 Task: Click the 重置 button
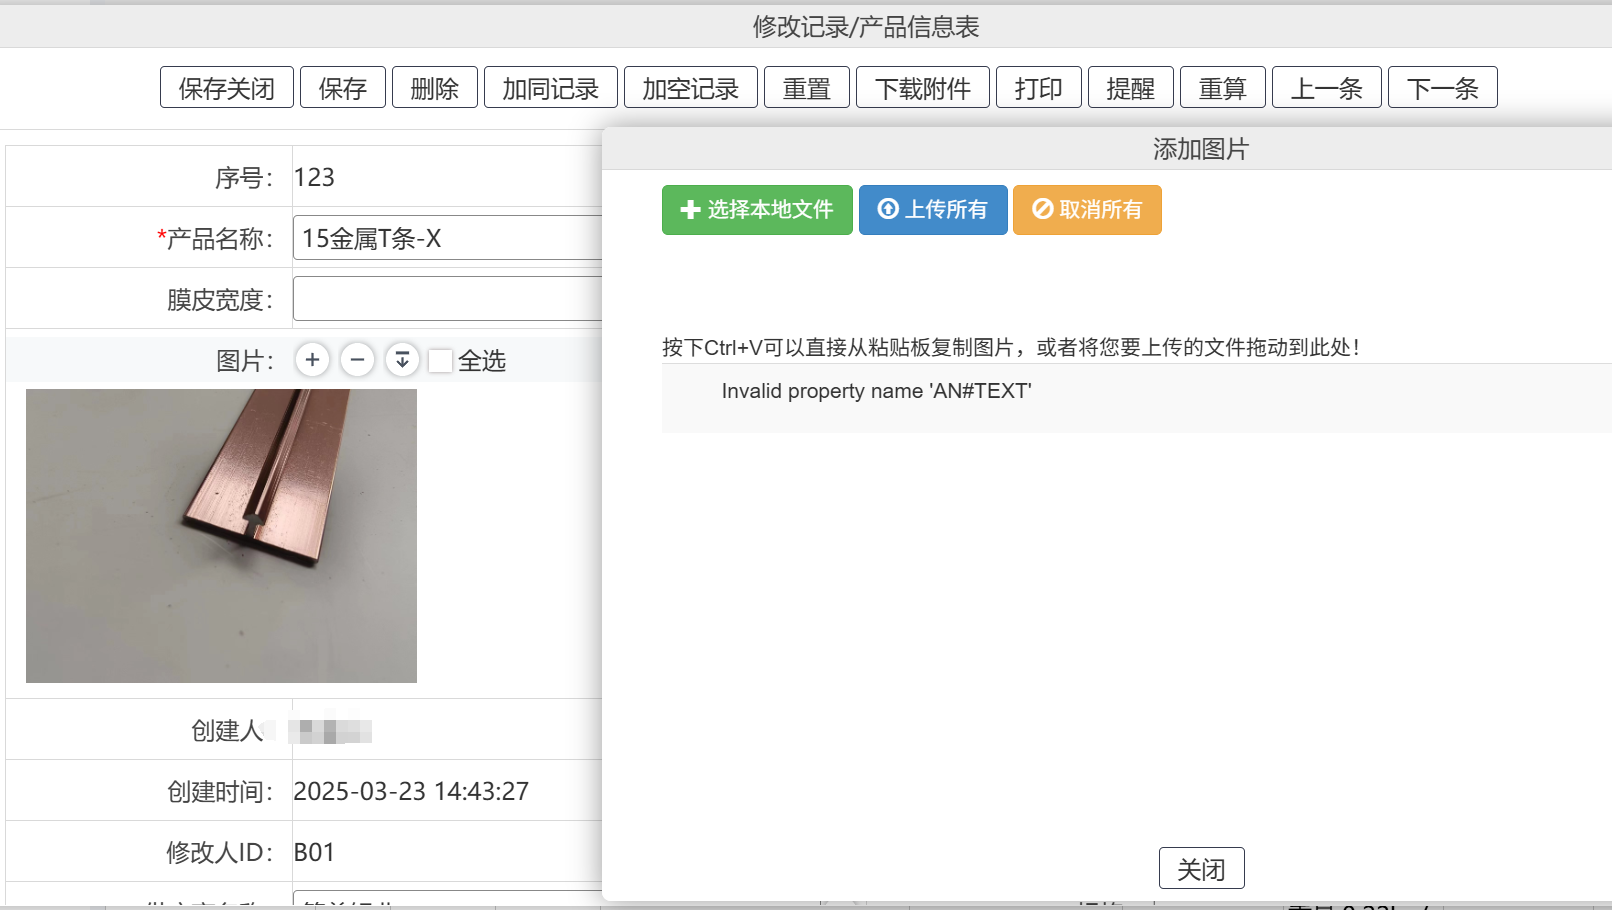(x=807, y=87)
